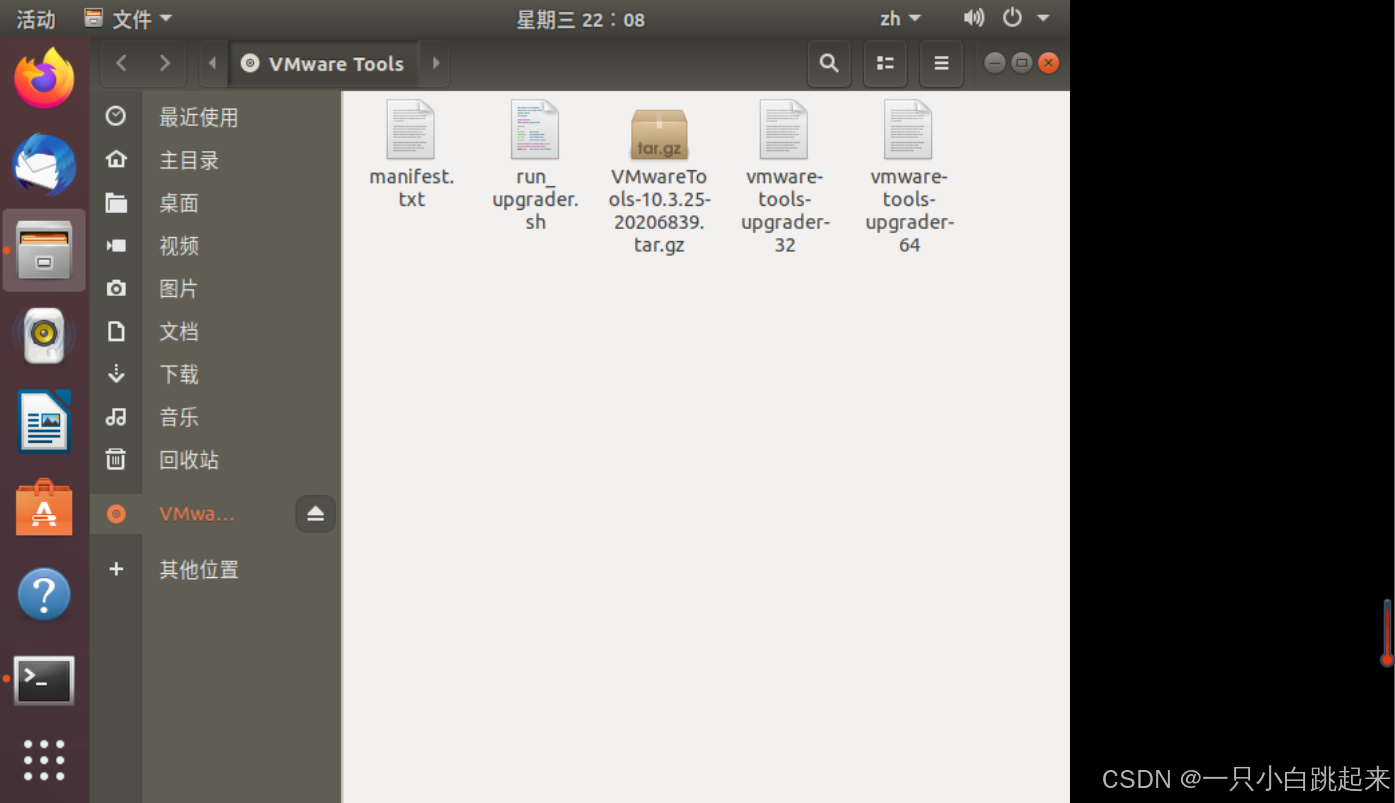Select VMwa... disc entry in sidebar
Screen dimensions: 1395x803
point(195,514)
